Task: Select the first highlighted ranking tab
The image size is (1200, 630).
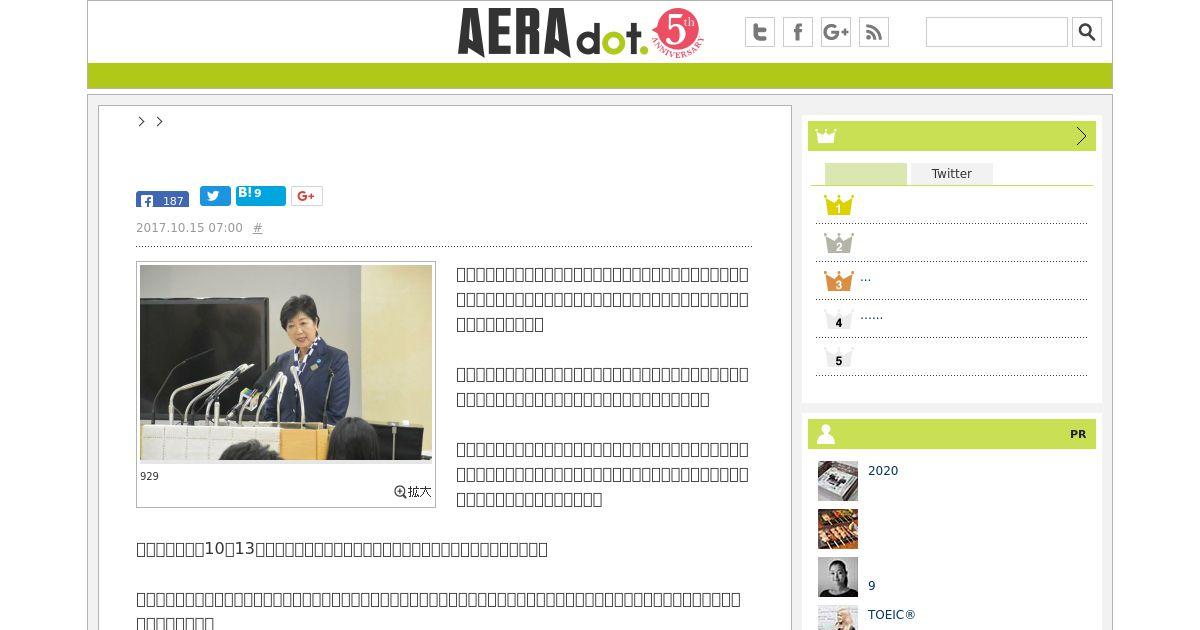Action: click(x=866, y=174)
